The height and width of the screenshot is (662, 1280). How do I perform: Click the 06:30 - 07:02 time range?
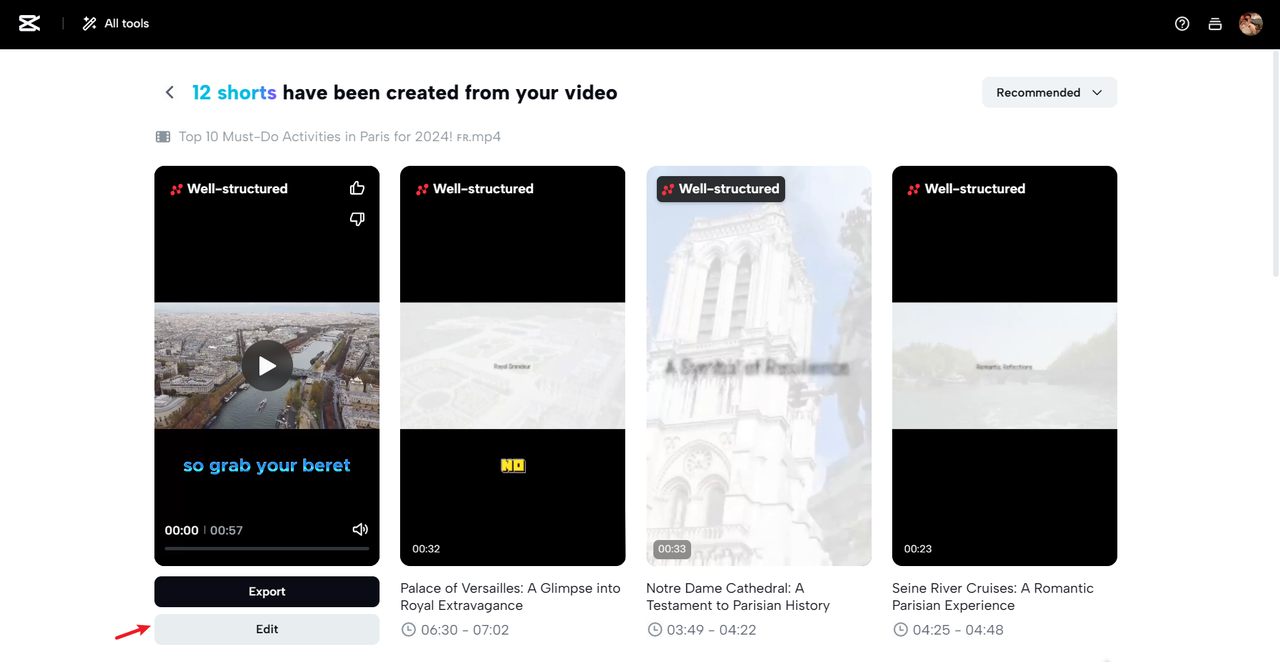[465, 630]
